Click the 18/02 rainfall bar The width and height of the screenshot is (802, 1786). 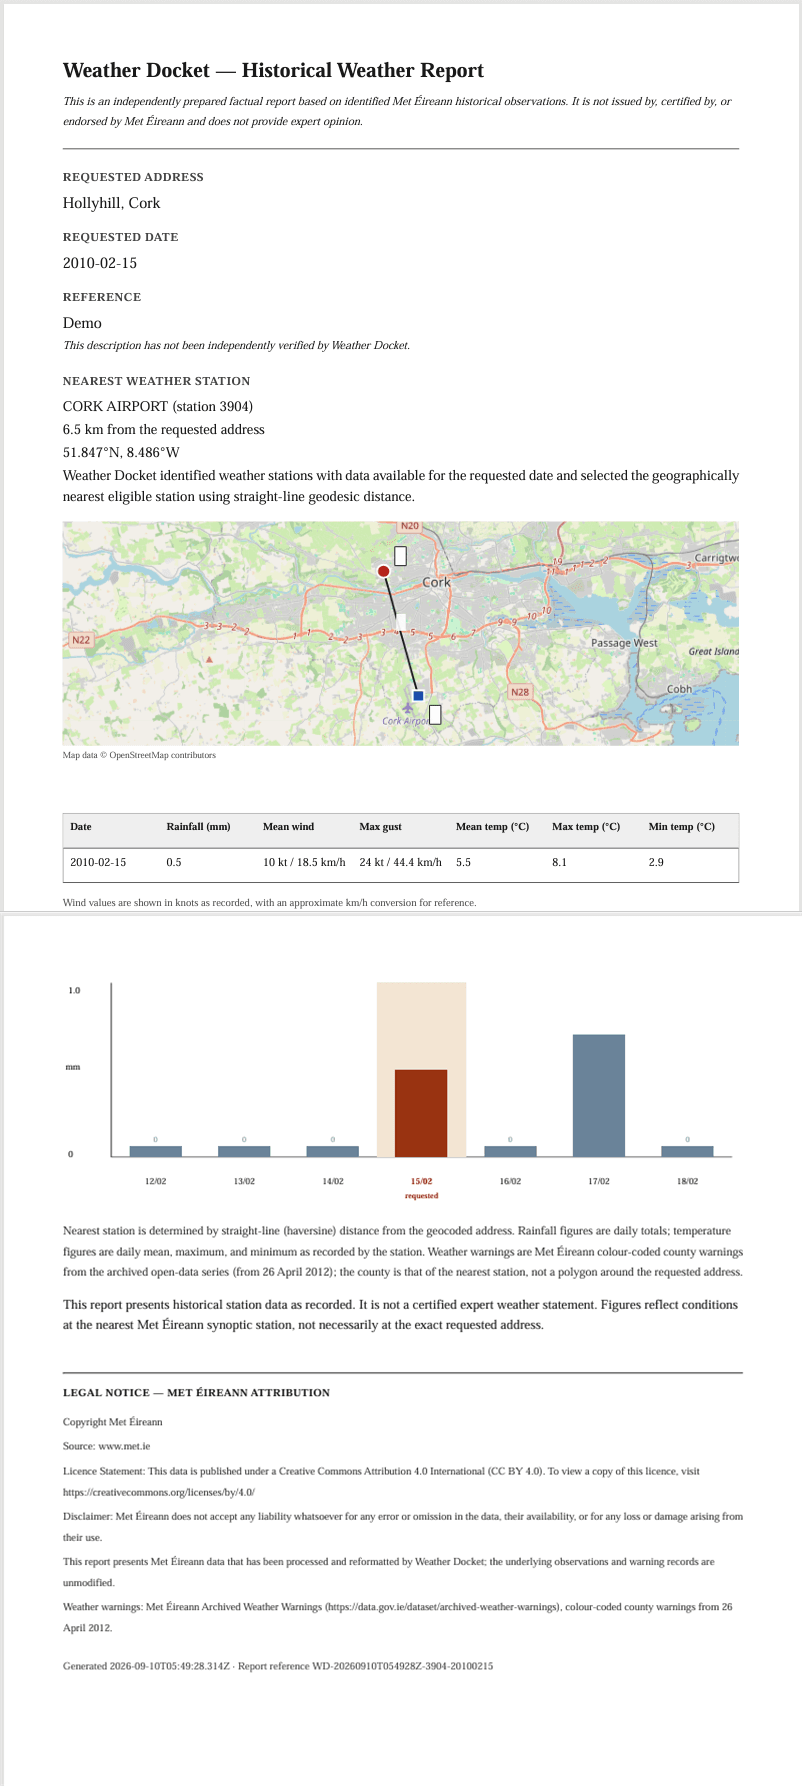pos(688,1151)
